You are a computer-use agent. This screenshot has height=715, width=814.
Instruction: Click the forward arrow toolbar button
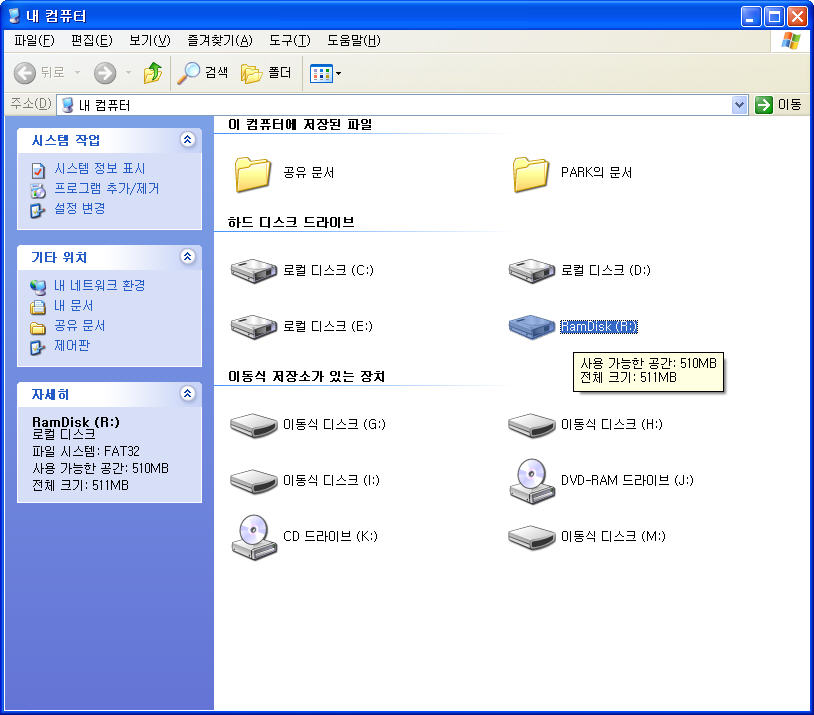coord(105,73)
